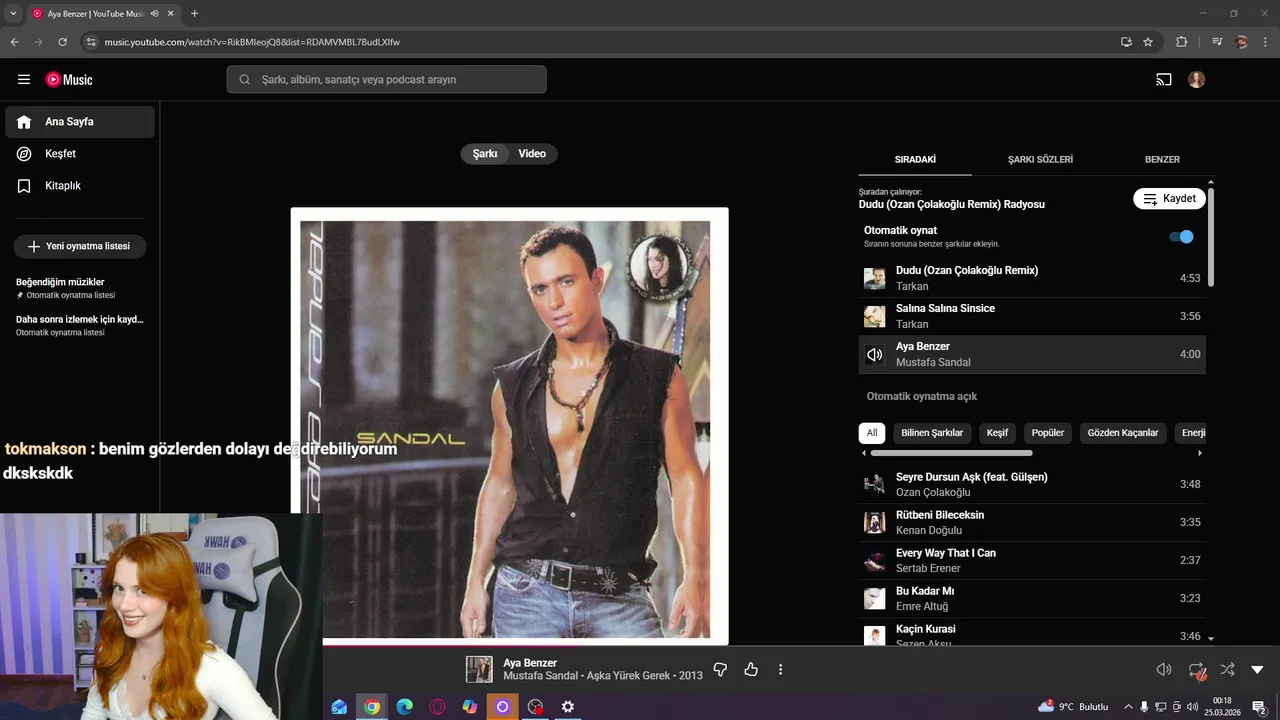Open the cast to device icon
The width and height of the screenshot is (1280, 720).
coord(1164,80)
